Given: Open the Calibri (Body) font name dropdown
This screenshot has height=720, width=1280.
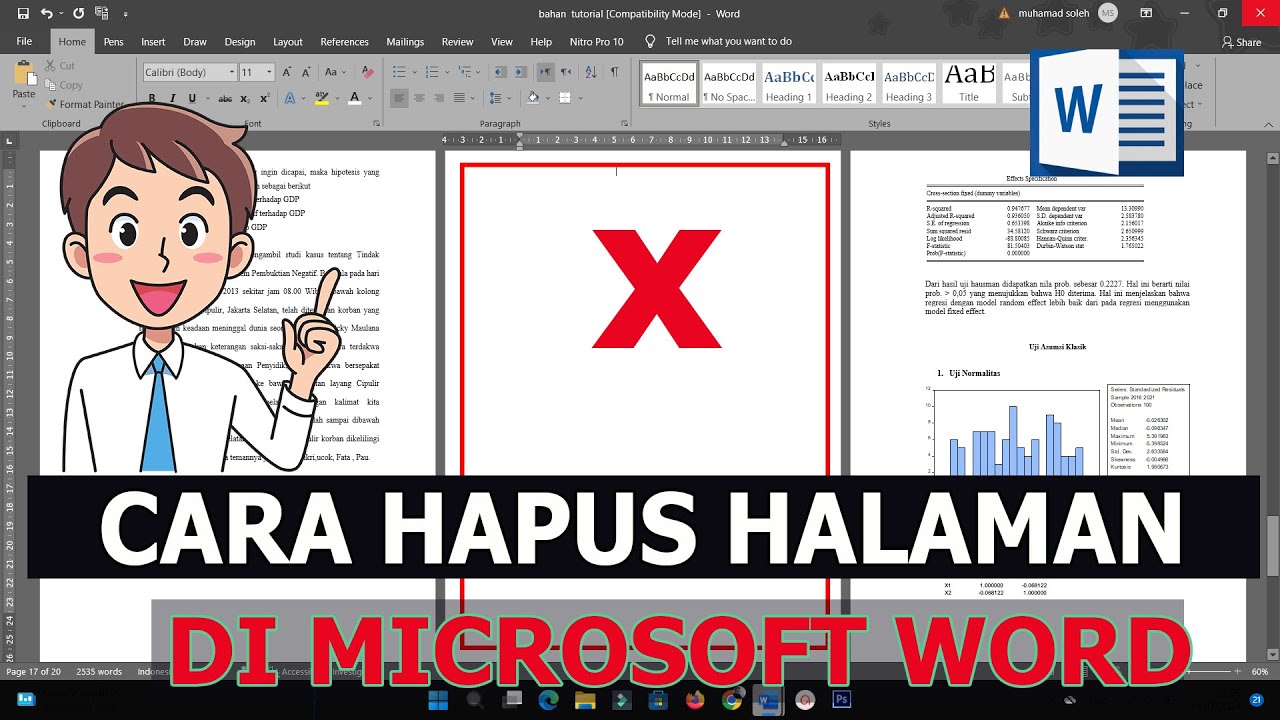Looking at the screenshot, I should [232, 72].
